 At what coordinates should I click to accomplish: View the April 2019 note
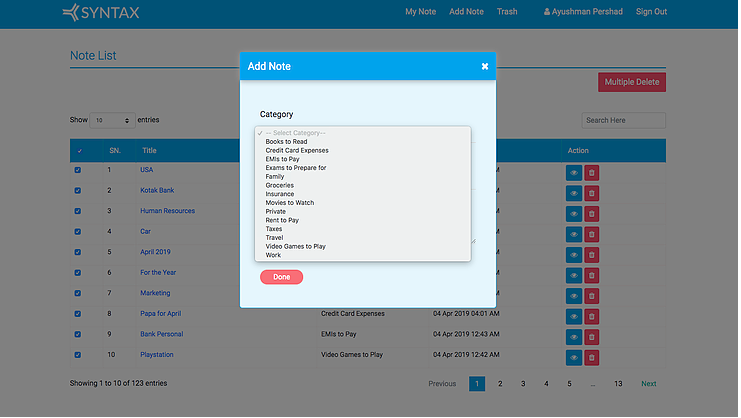tap(574, 255)
